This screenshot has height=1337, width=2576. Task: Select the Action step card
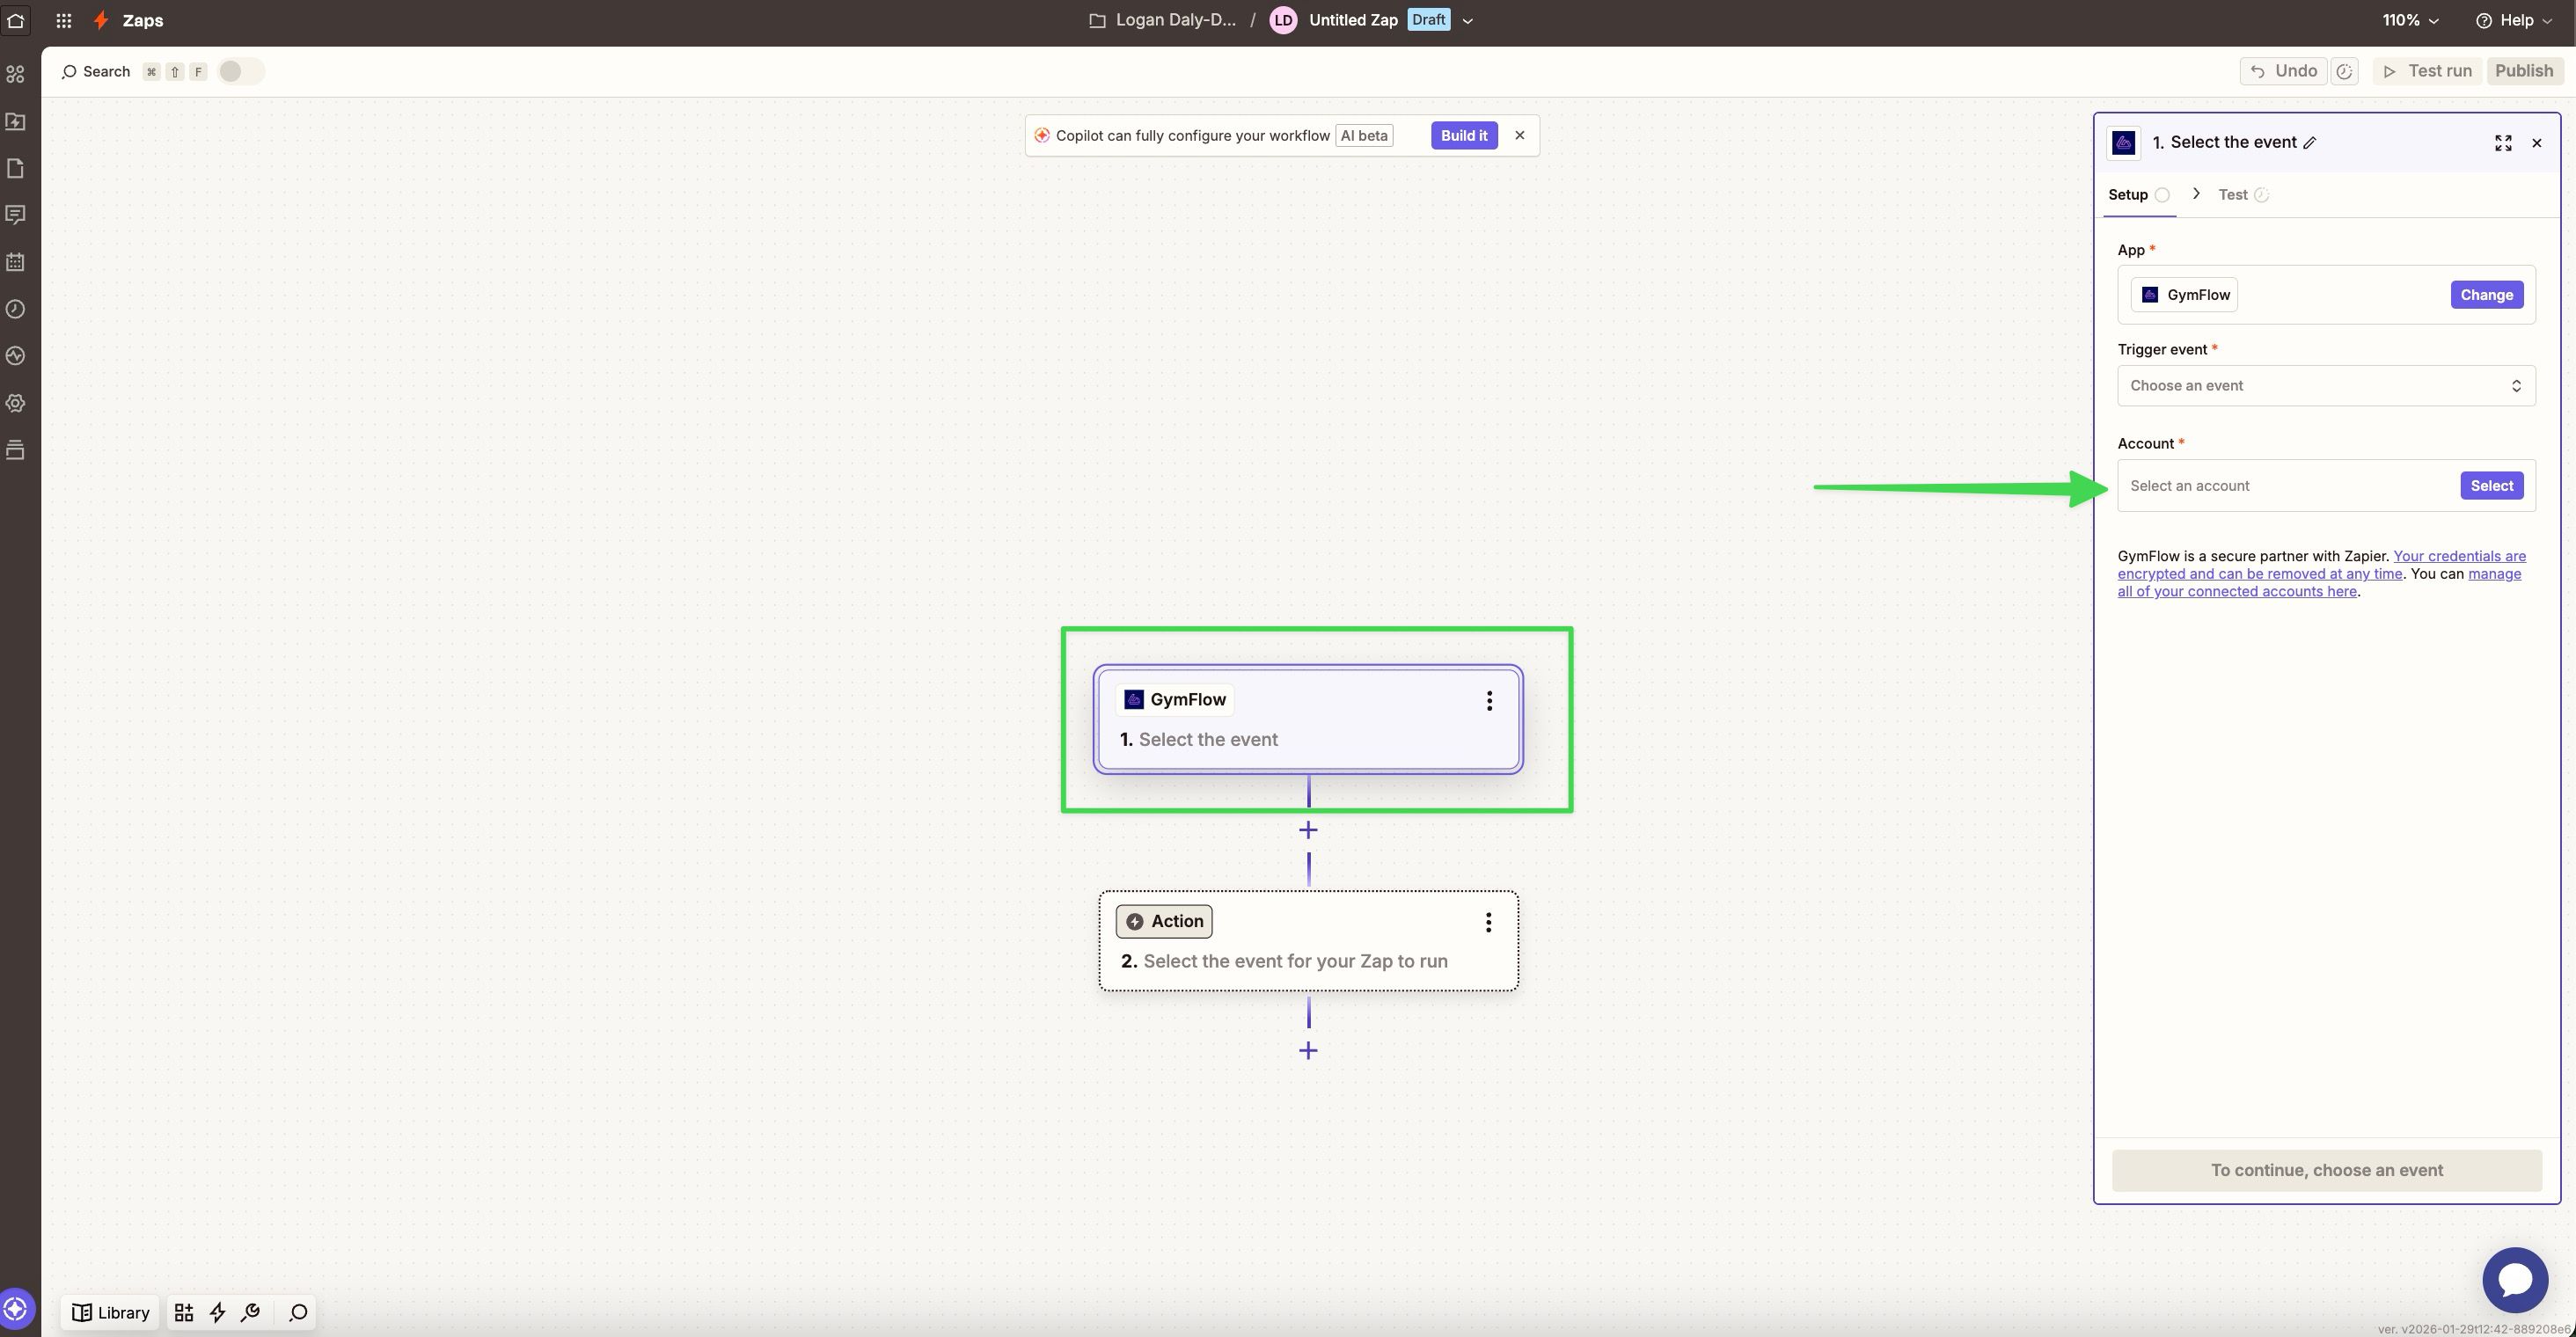coord(1308,941)
